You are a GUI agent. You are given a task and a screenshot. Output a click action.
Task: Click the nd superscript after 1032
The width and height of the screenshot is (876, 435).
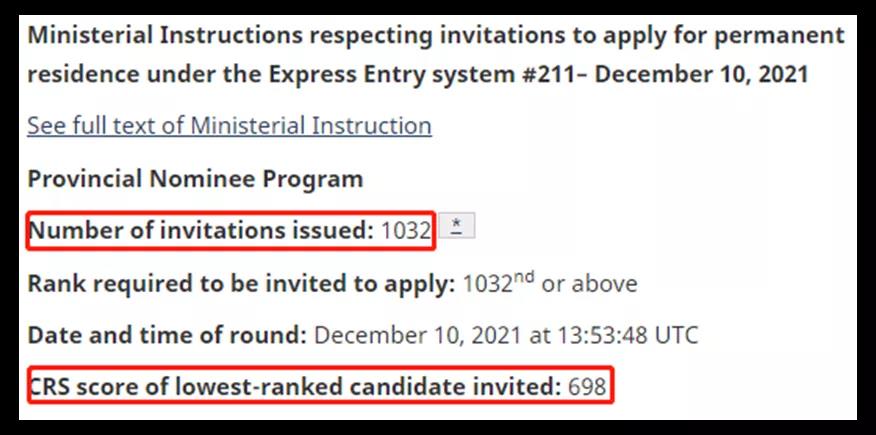click(x=524, y=277)
